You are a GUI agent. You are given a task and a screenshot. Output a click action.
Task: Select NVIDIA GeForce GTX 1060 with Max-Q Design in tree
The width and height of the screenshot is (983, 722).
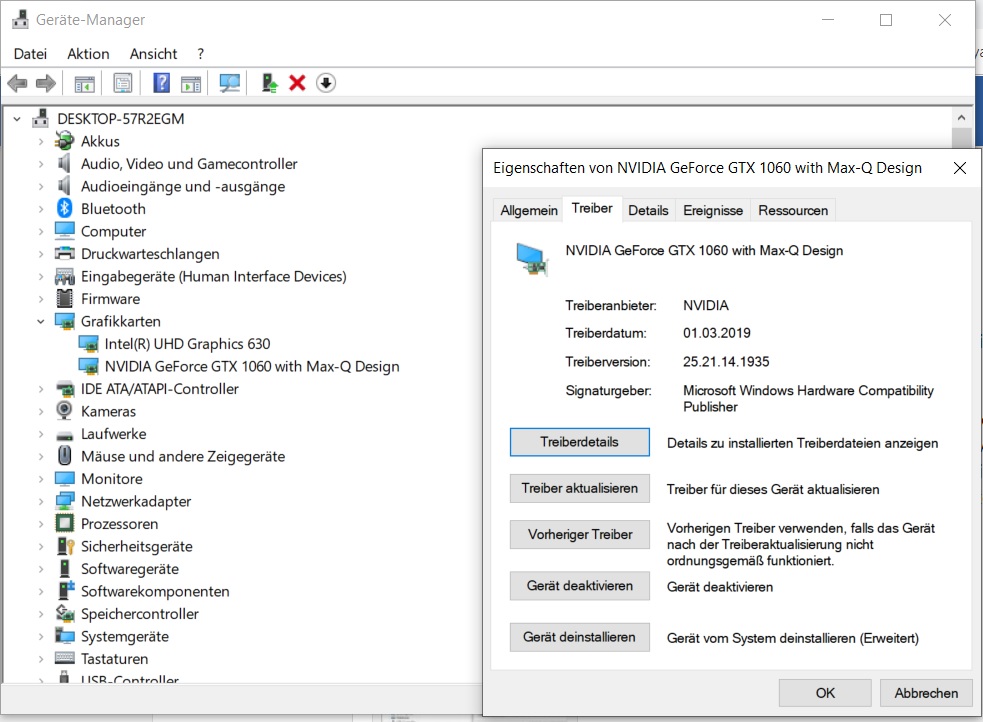point(251,367)
